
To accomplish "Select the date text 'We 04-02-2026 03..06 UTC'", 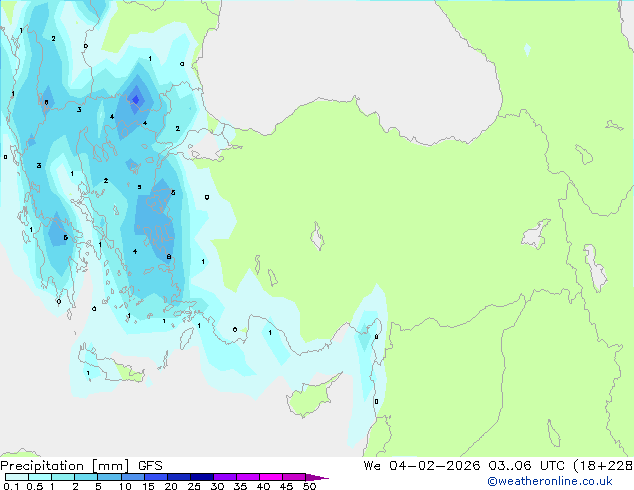I will (x=464, y=466).
